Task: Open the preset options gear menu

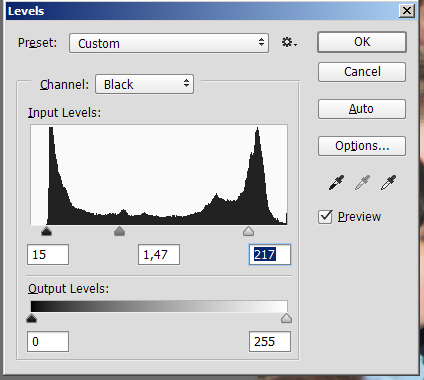Action: click(289, 43)
